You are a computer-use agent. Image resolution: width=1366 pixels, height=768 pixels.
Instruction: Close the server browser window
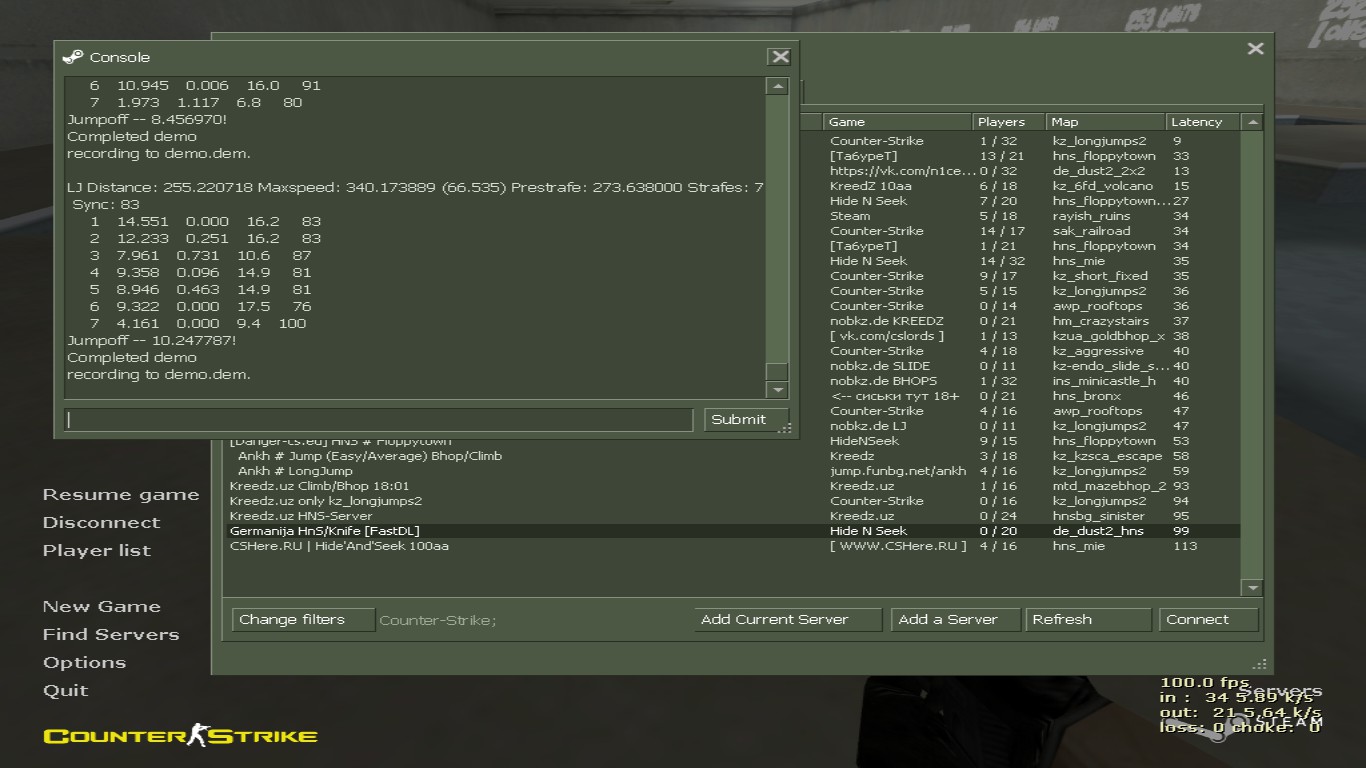tap(1255, 48)
